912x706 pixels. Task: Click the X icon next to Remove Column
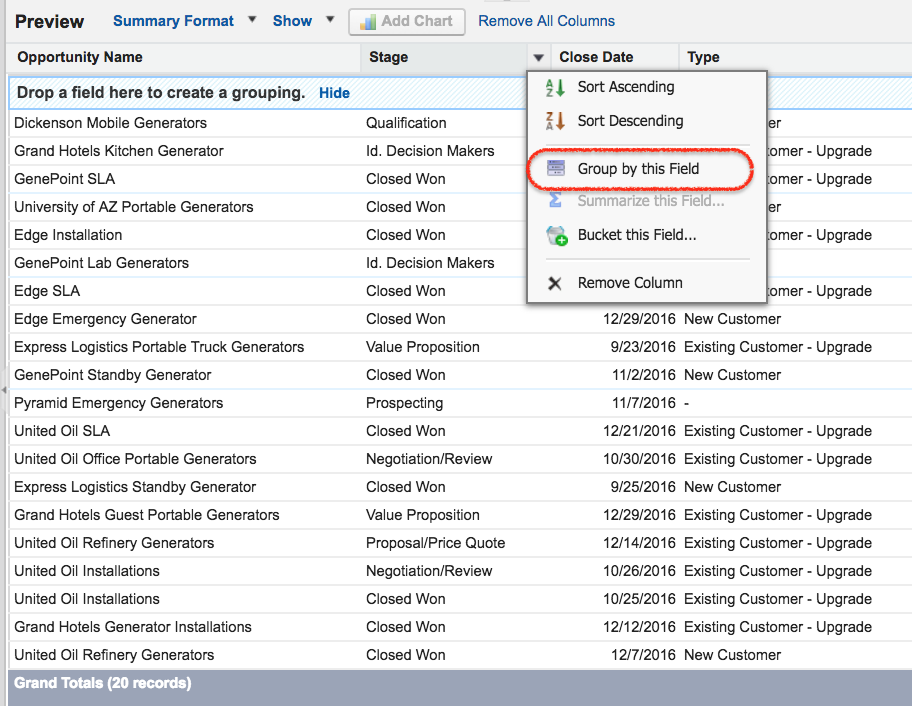click(x=554, y=283)
